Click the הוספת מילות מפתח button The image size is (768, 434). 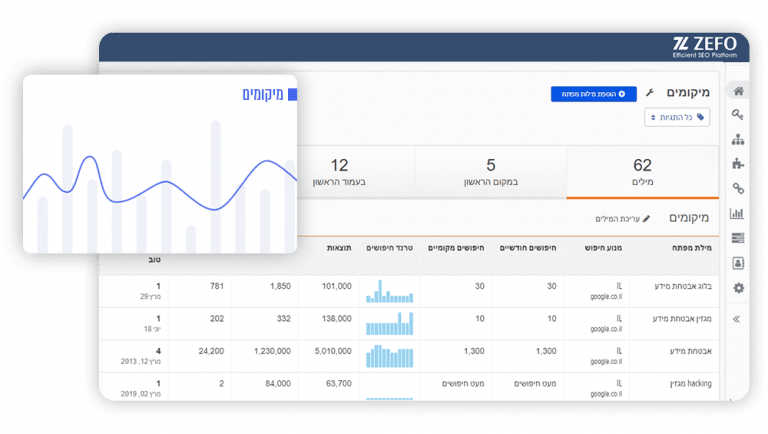click(x=593, y=93)
